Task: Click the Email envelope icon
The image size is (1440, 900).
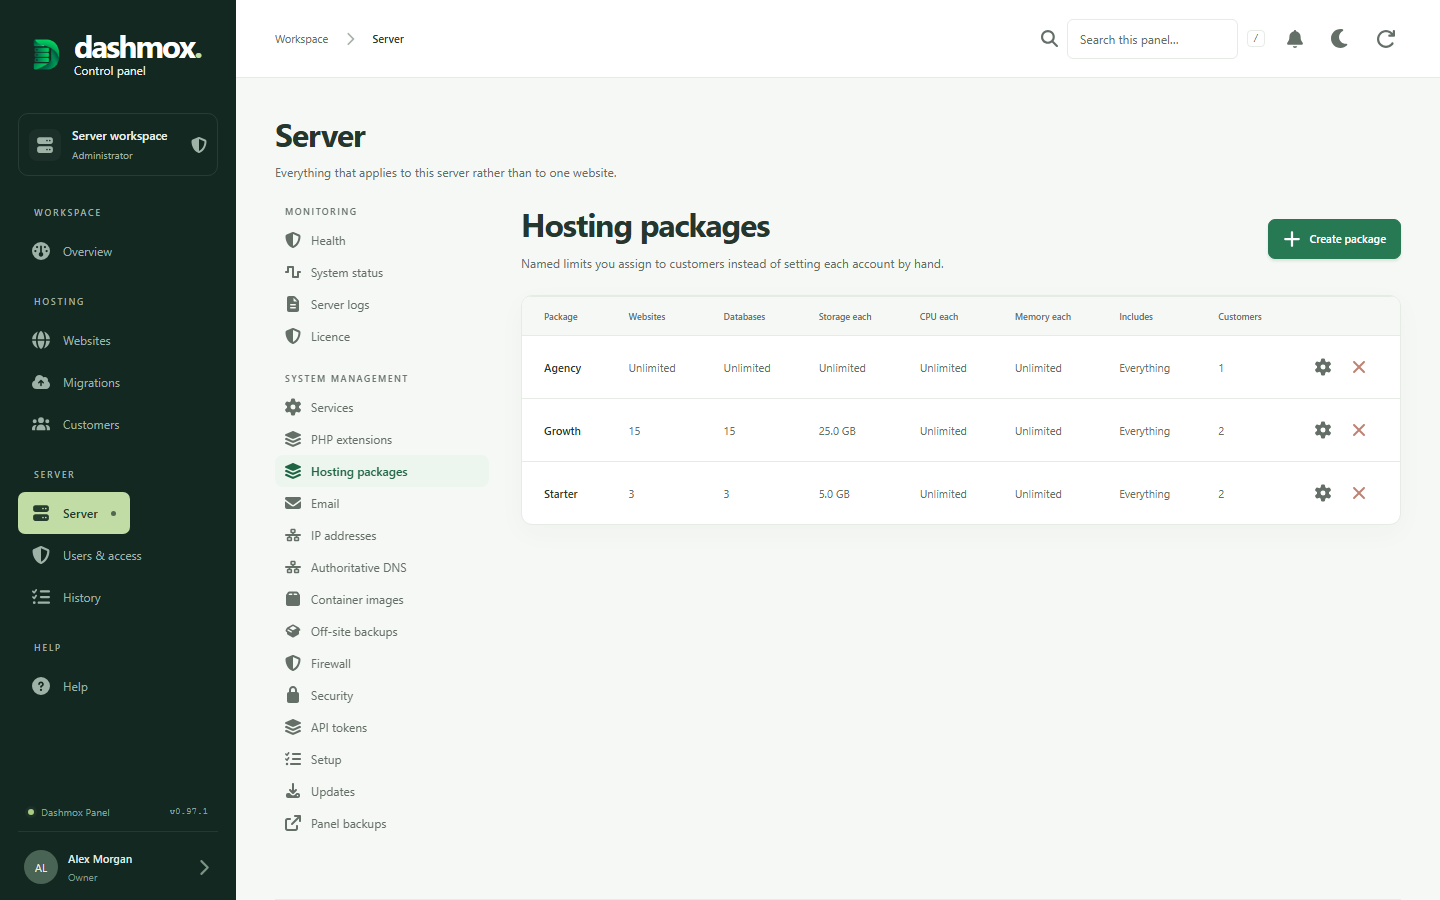Action: pos(293,503)
